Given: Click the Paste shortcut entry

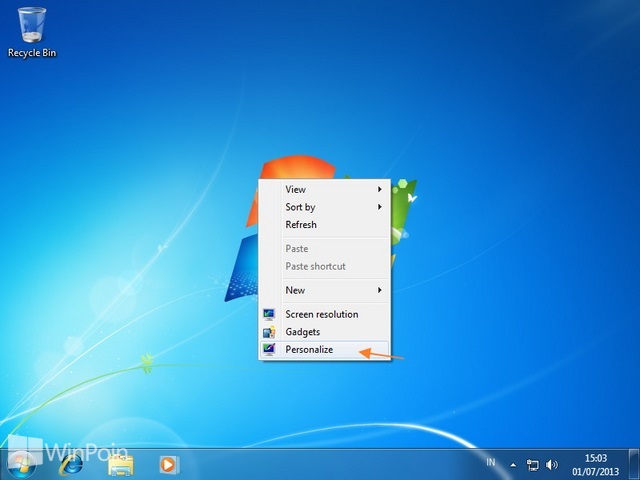Looking at the screenshot, I should click(324, 267).
